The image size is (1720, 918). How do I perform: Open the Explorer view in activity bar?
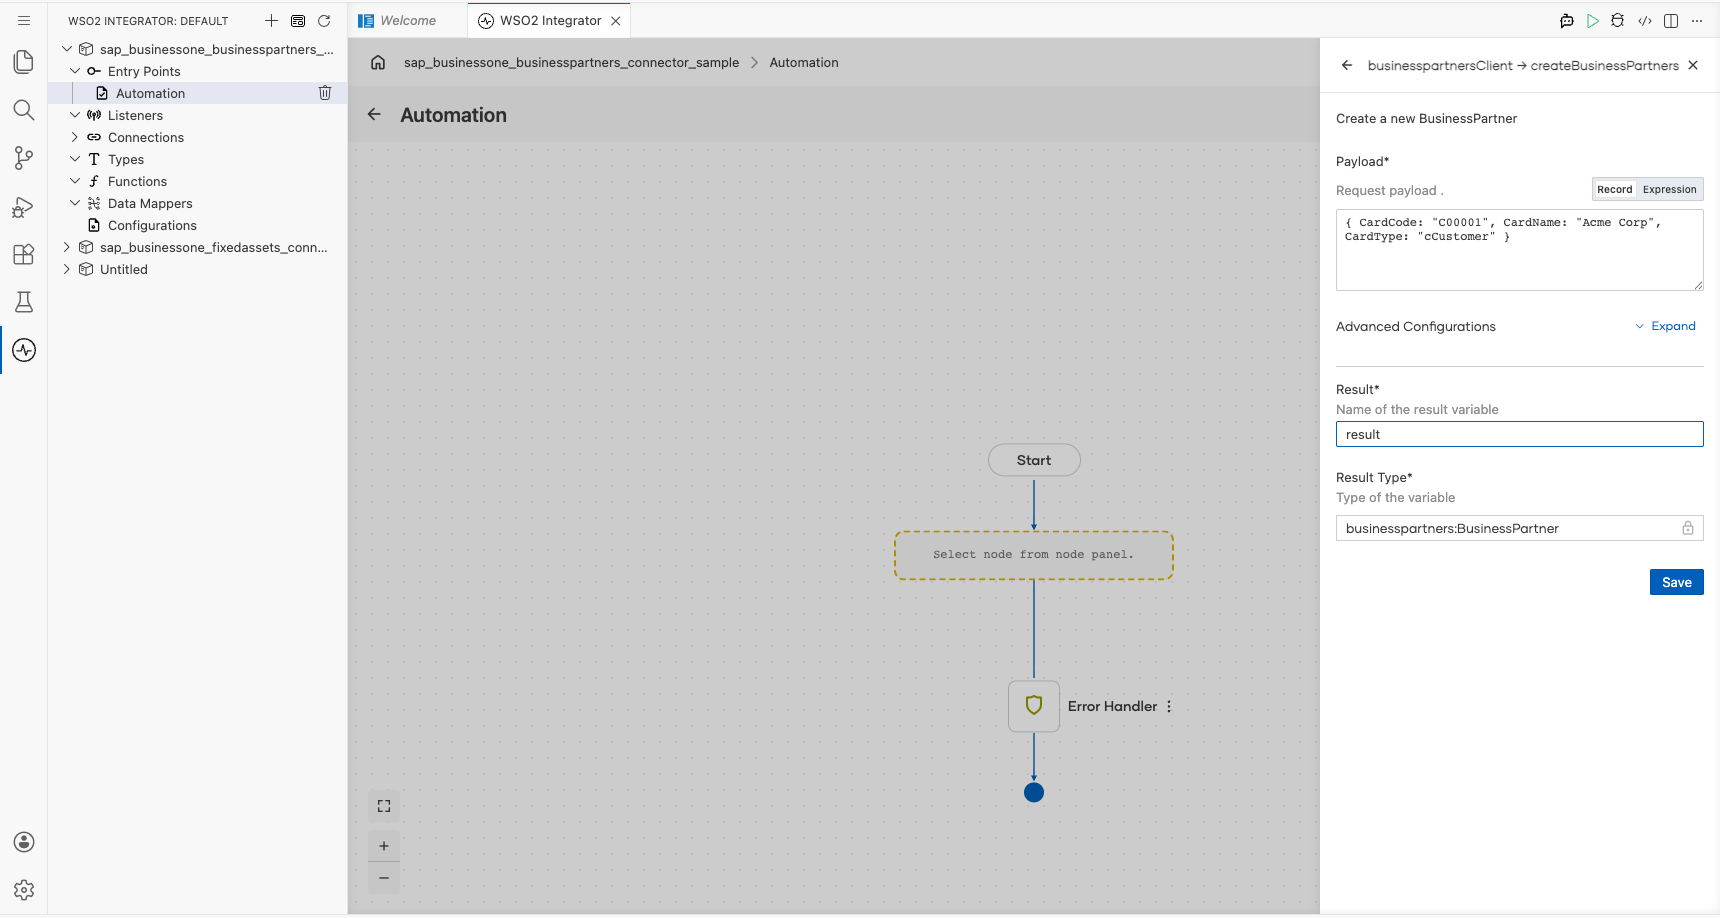[x=24, y=62]
